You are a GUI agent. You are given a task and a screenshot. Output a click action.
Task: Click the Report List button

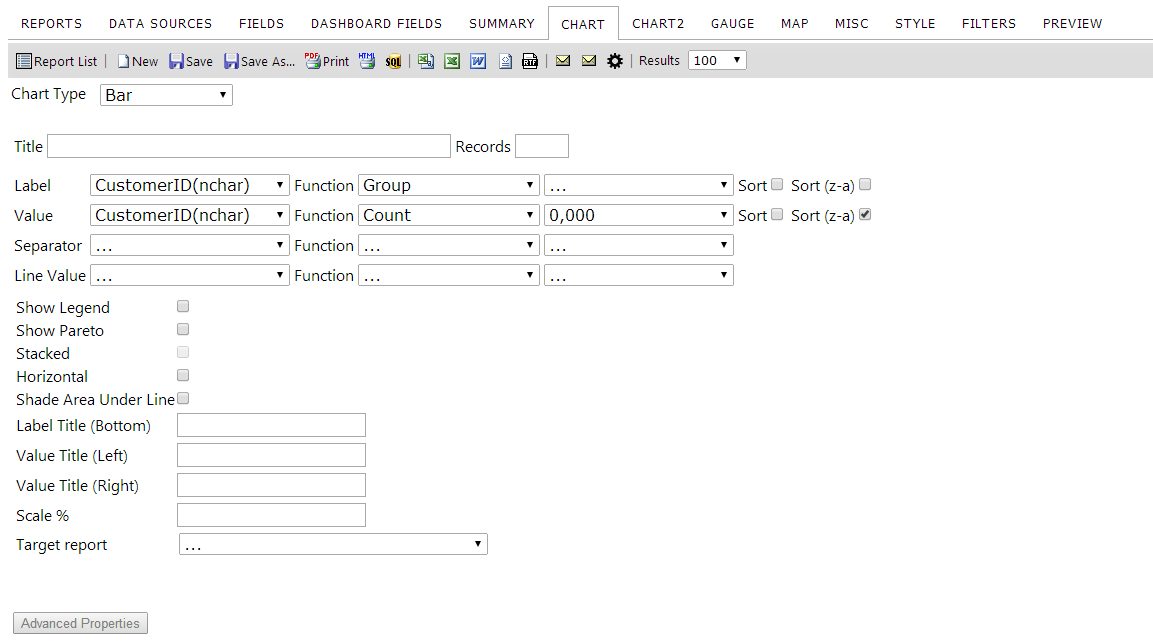coord(57,61)
